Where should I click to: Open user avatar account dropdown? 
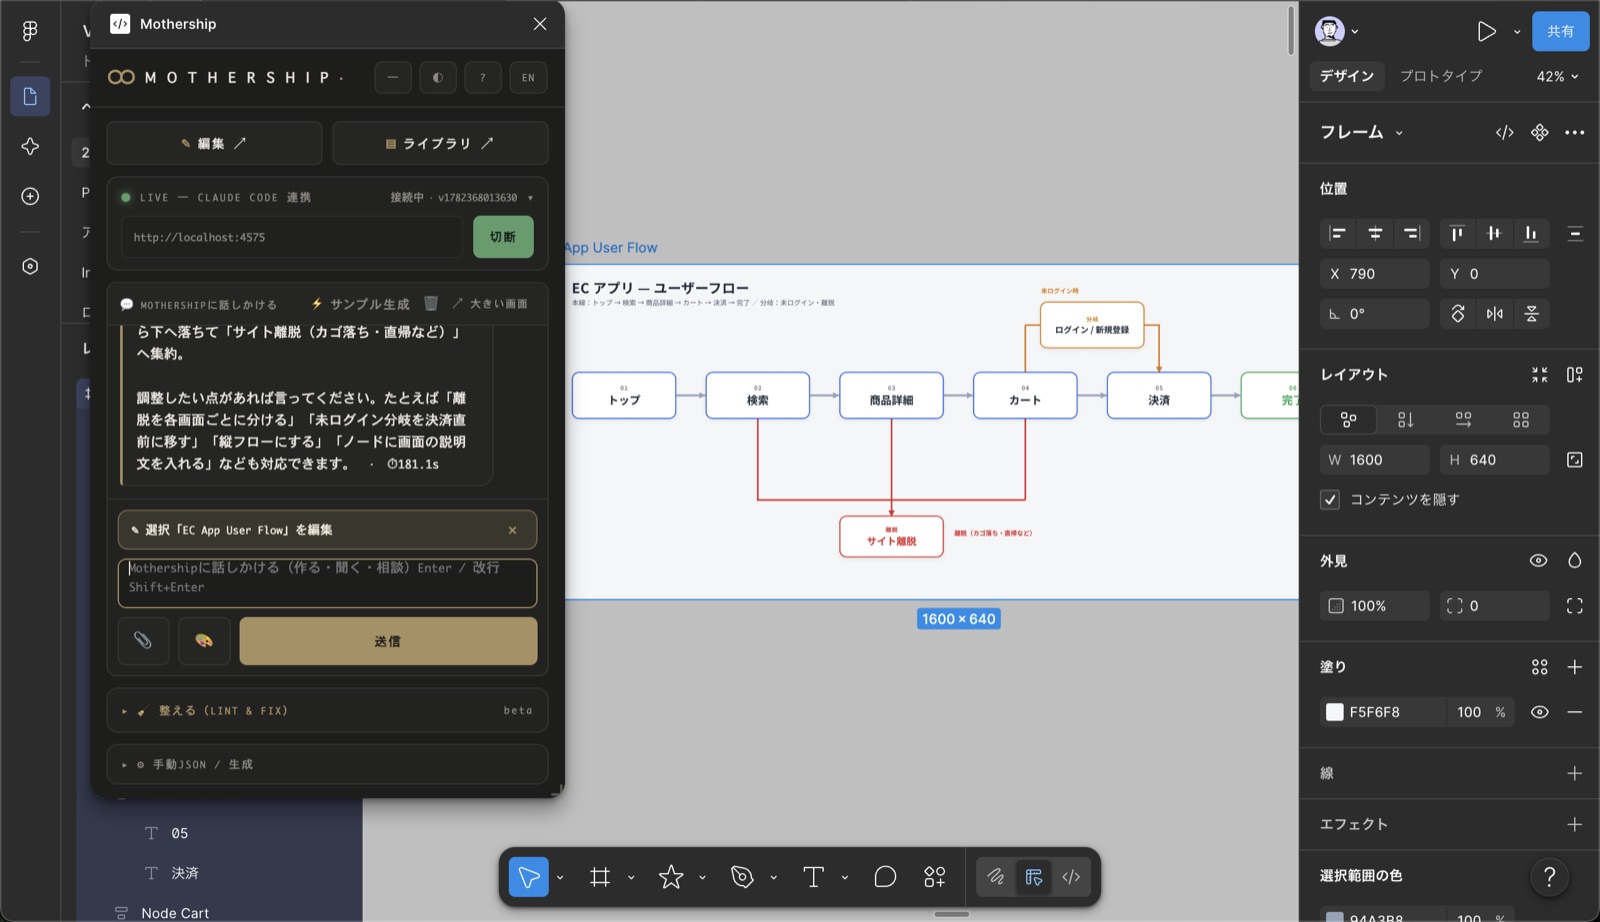[x=1337, y=31]
